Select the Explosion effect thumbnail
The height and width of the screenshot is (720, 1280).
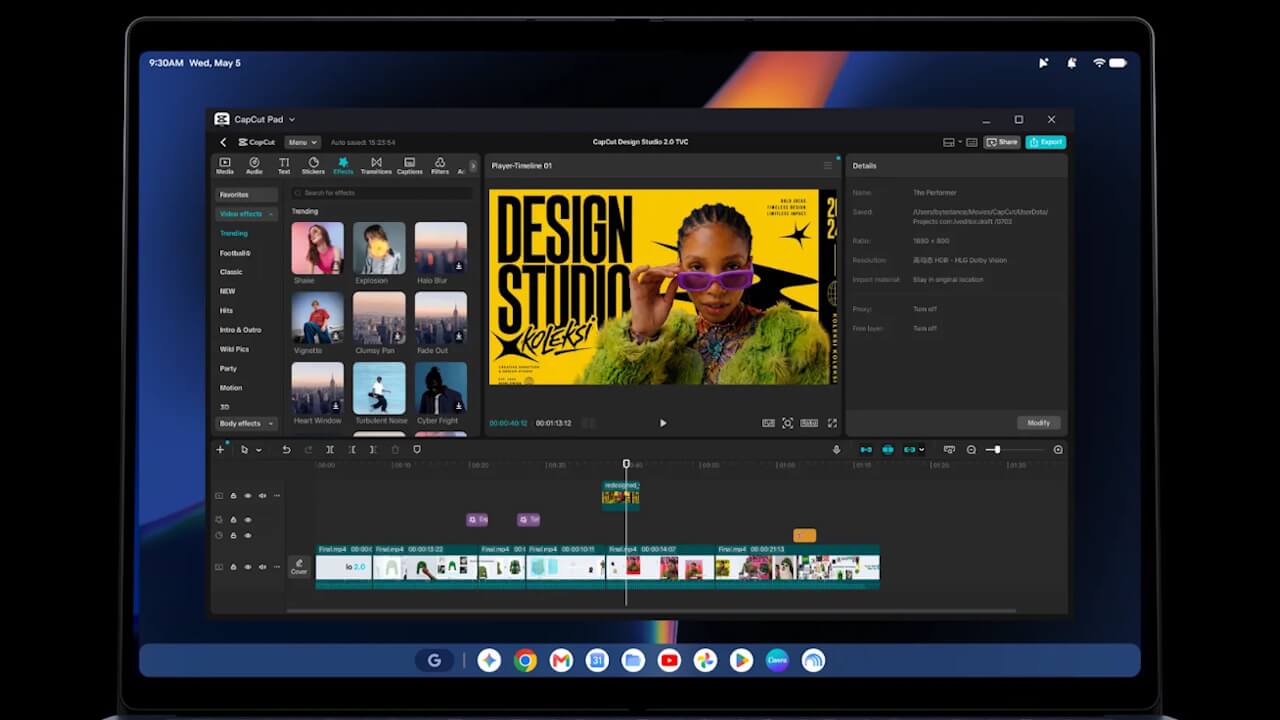379,248
